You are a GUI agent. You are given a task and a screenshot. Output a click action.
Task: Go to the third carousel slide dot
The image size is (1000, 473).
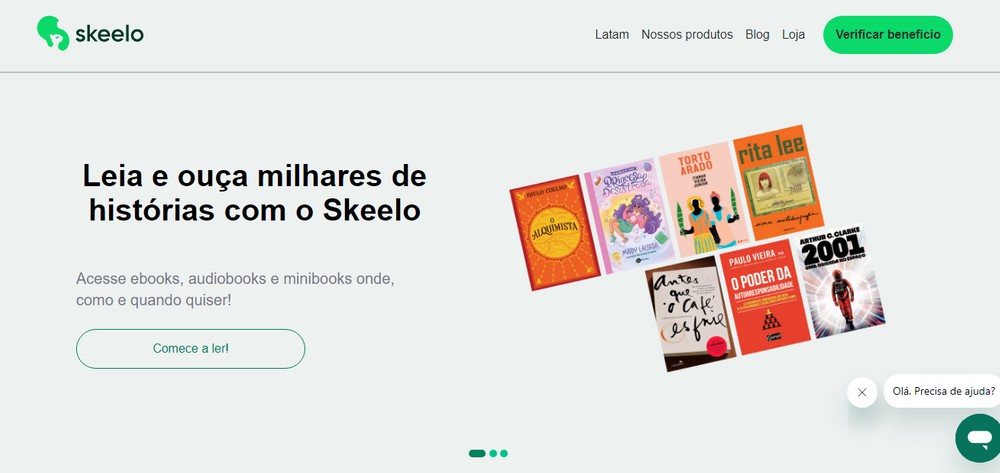tap(504, 453)
